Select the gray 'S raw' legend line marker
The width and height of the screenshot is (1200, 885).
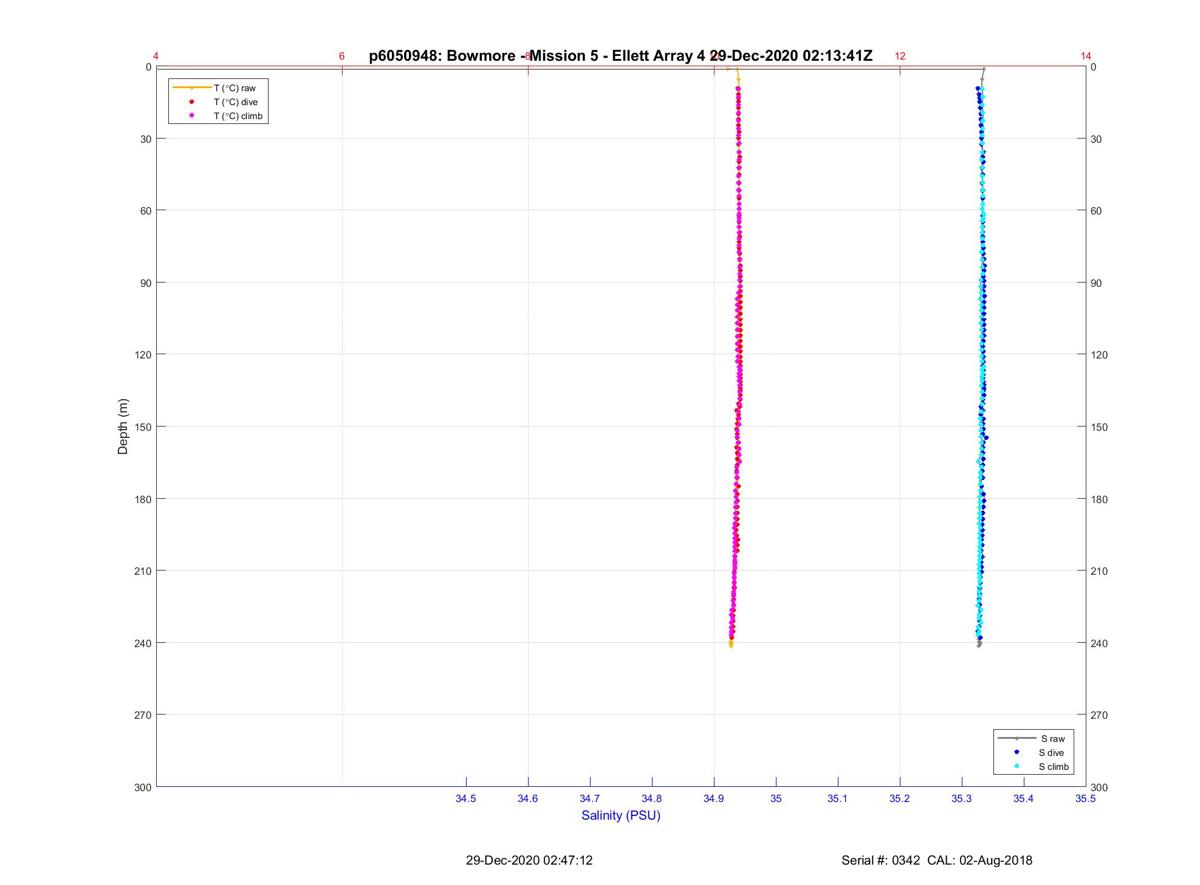[1016, 738]
